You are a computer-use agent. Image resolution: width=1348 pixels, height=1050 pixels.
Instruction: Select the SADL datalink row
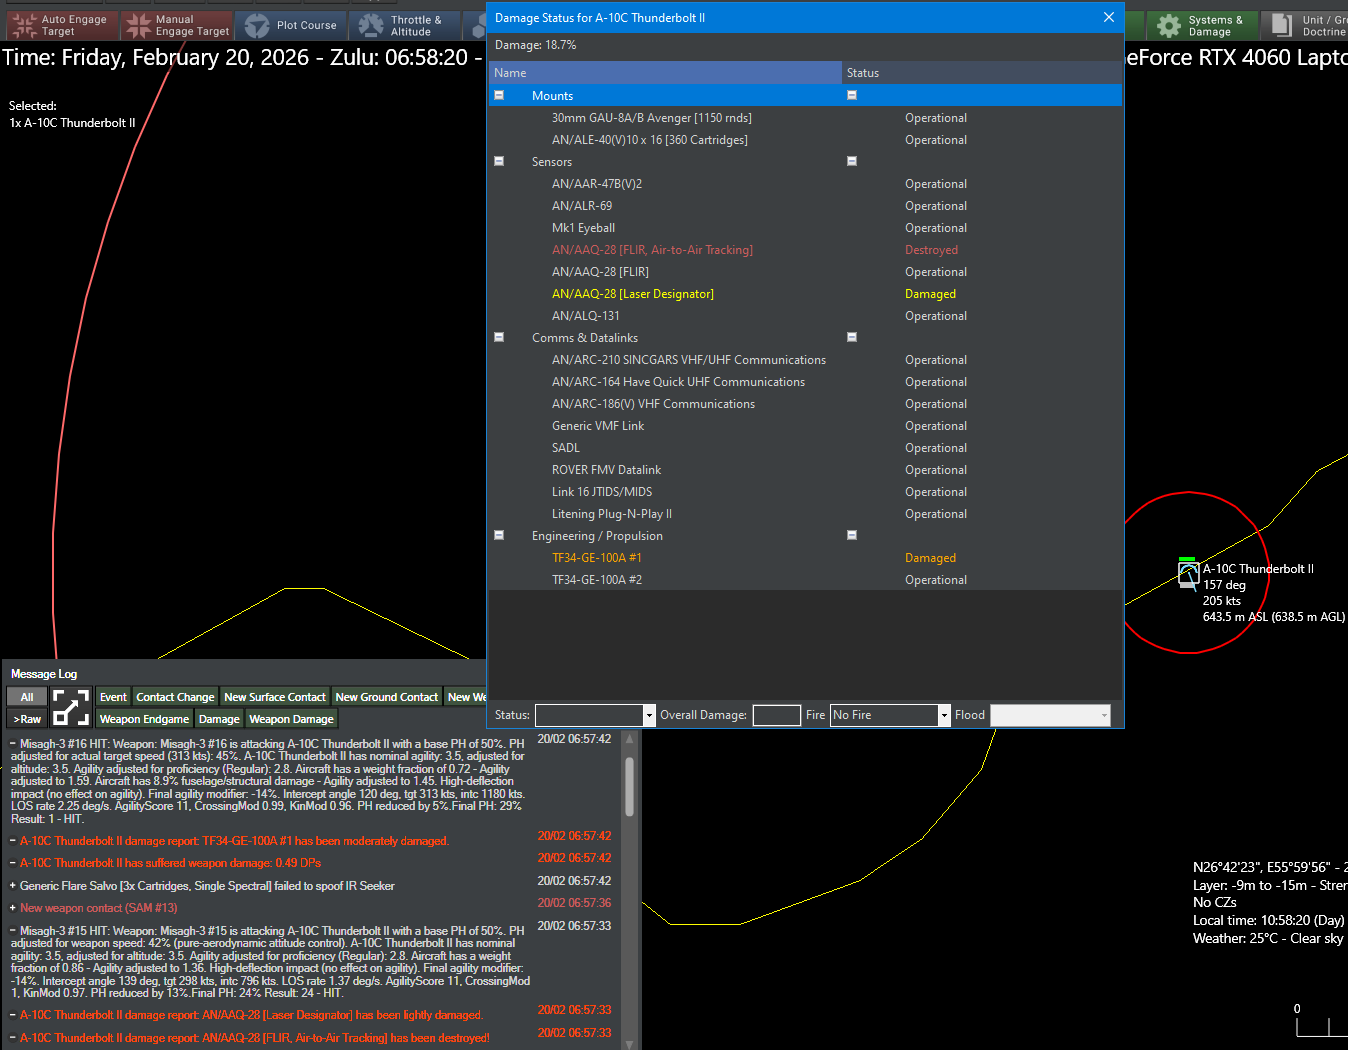click(x=805, y=448)
